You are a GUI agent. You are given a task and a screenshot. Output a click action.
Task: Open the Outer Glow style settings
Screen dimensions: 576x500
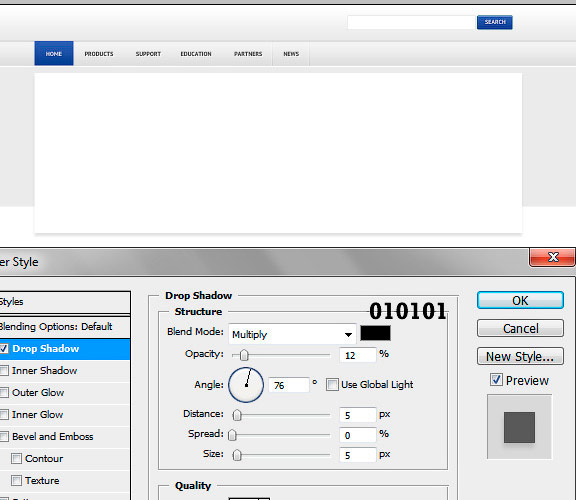38,392
